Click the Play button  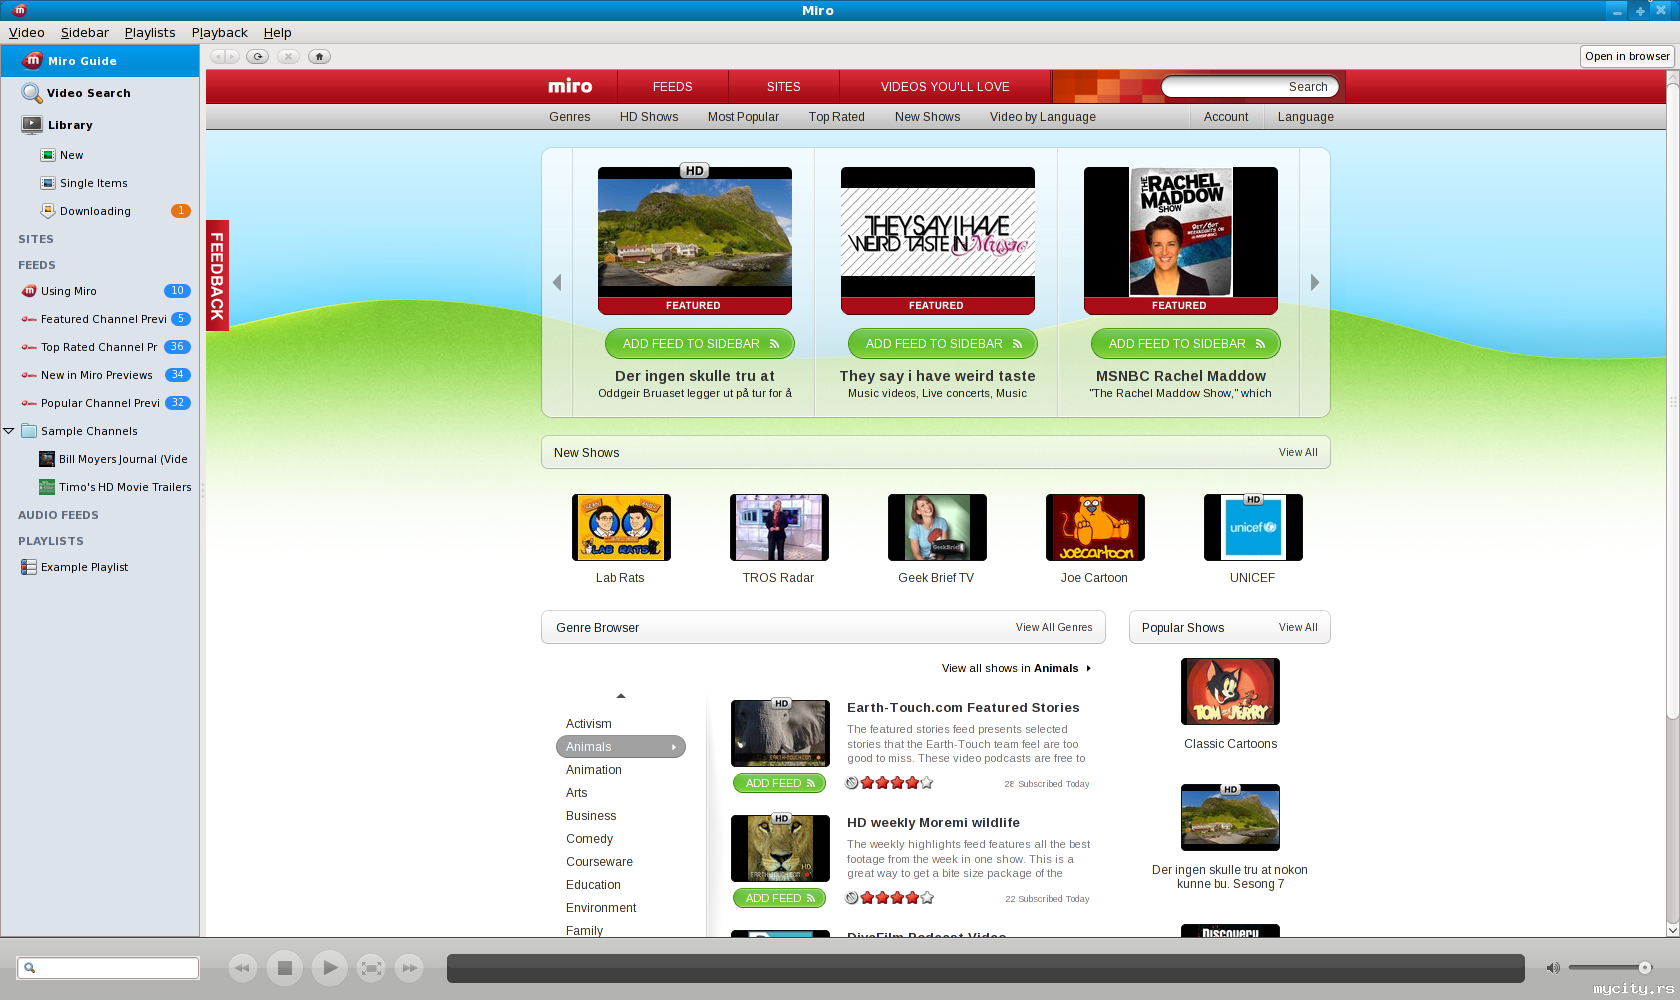coord(329,967)
